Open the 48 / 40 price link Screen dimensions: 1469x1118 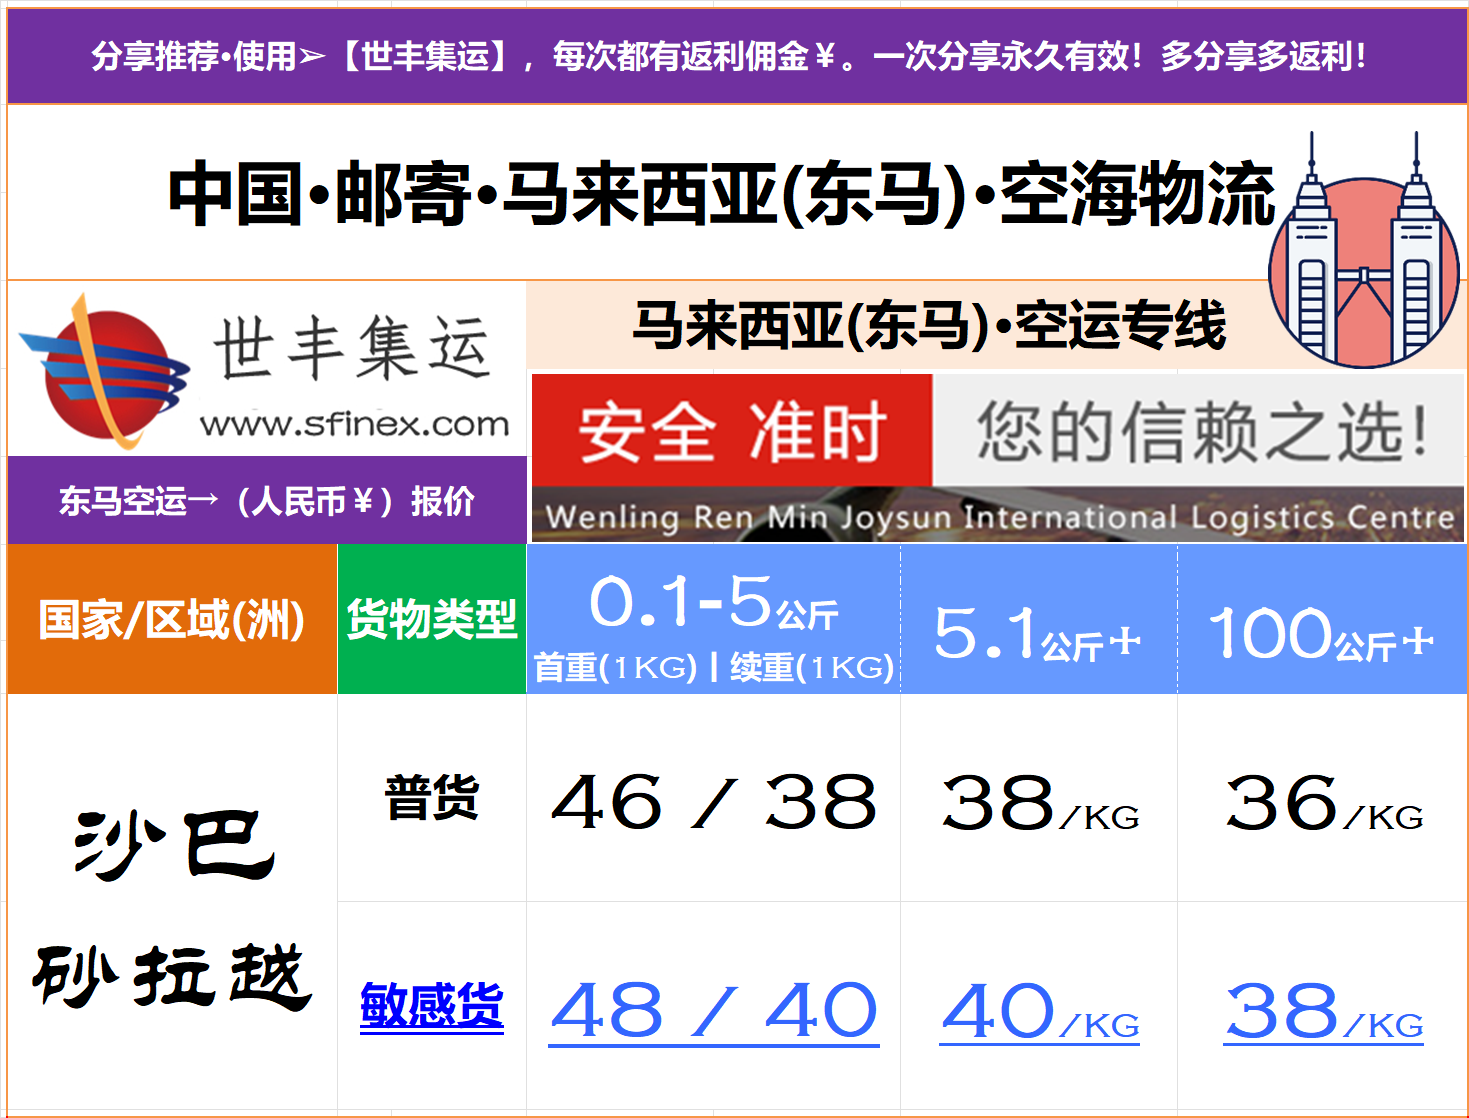[x=714, y=1012]
